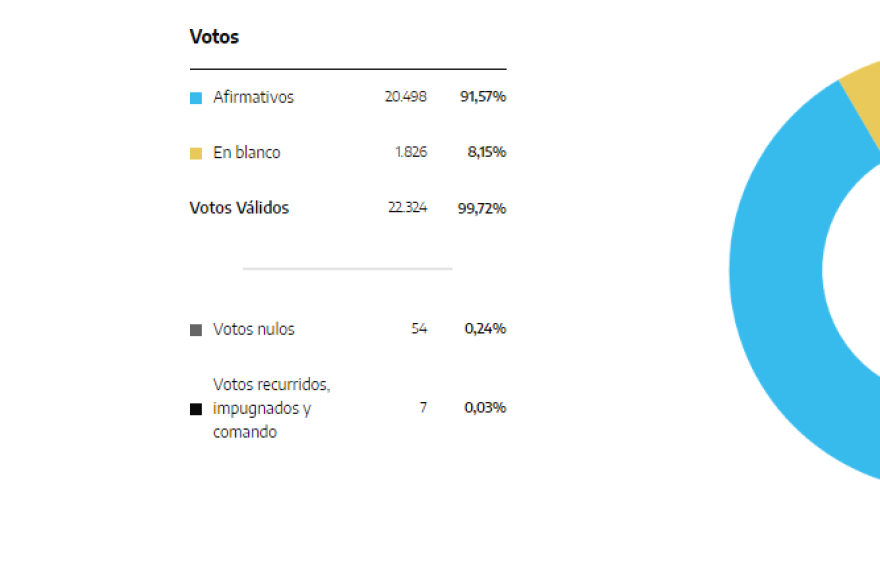880x580 pixels.
Task: Click the Votos recurridos, impugnados y comando label
Action: coord(272,408)
